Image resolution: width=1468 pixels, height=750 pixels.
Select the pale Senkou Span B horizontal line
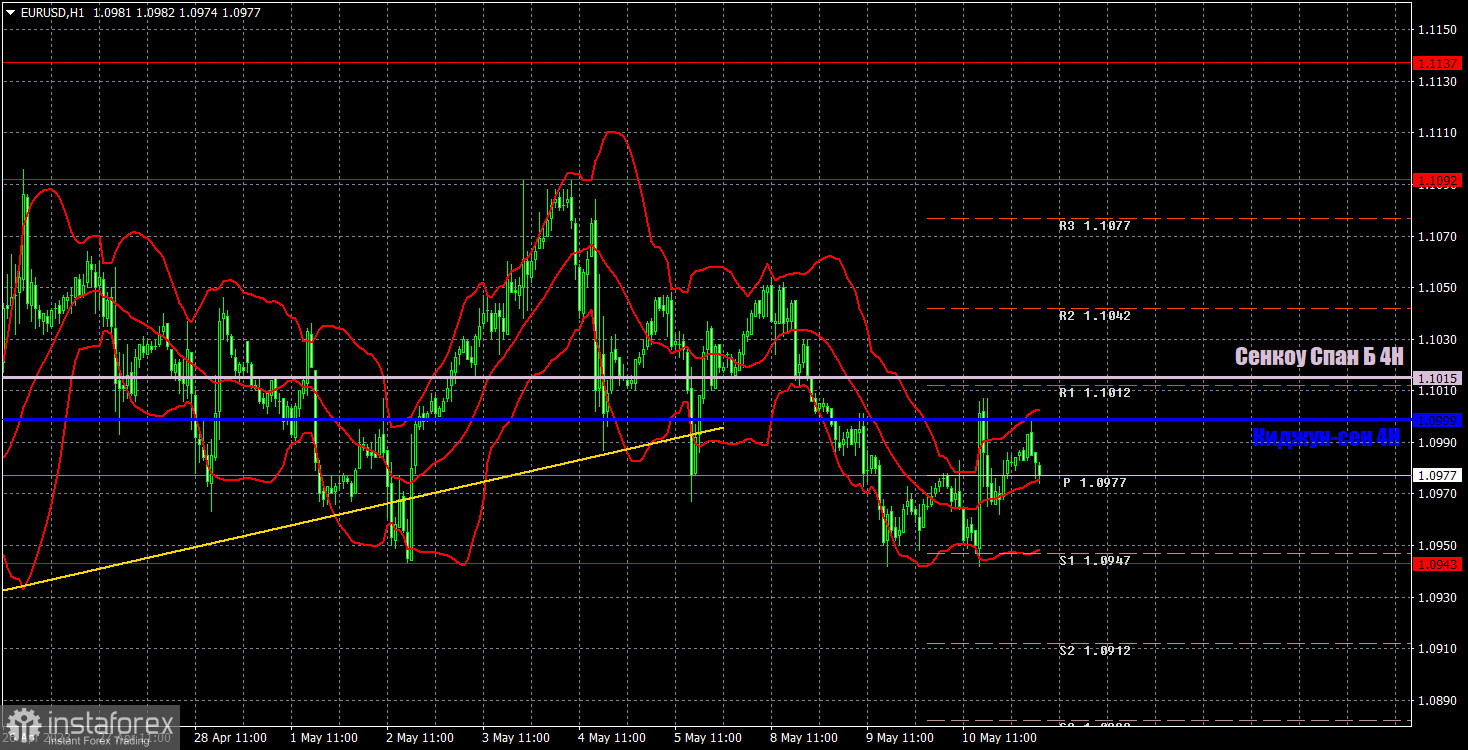coord(706,378)
